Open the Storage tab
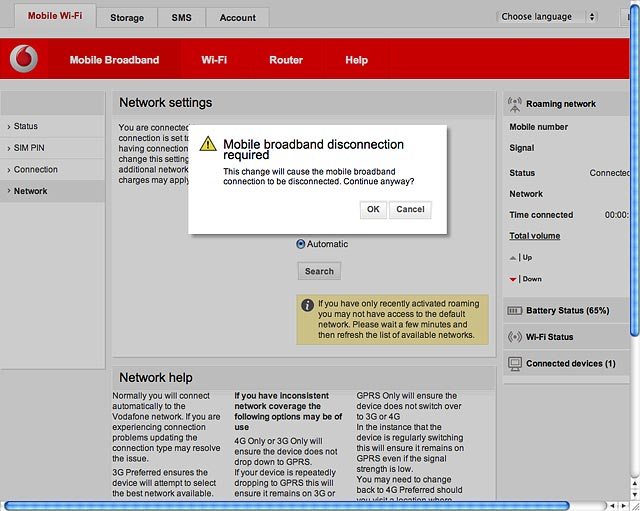The width and height of the screenshot is (640, 511). 127,18
